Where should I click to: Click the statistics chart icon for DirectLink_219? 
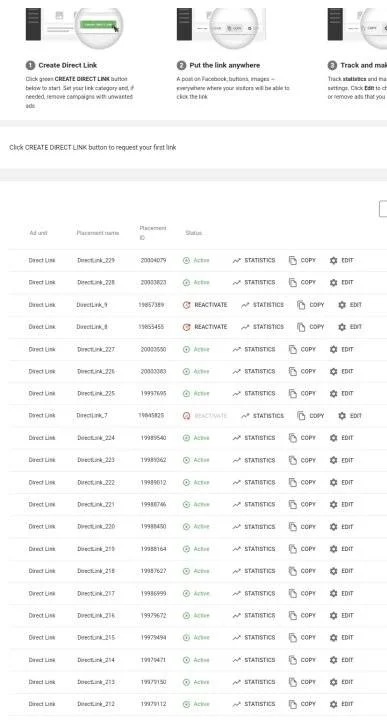point(236,549)
